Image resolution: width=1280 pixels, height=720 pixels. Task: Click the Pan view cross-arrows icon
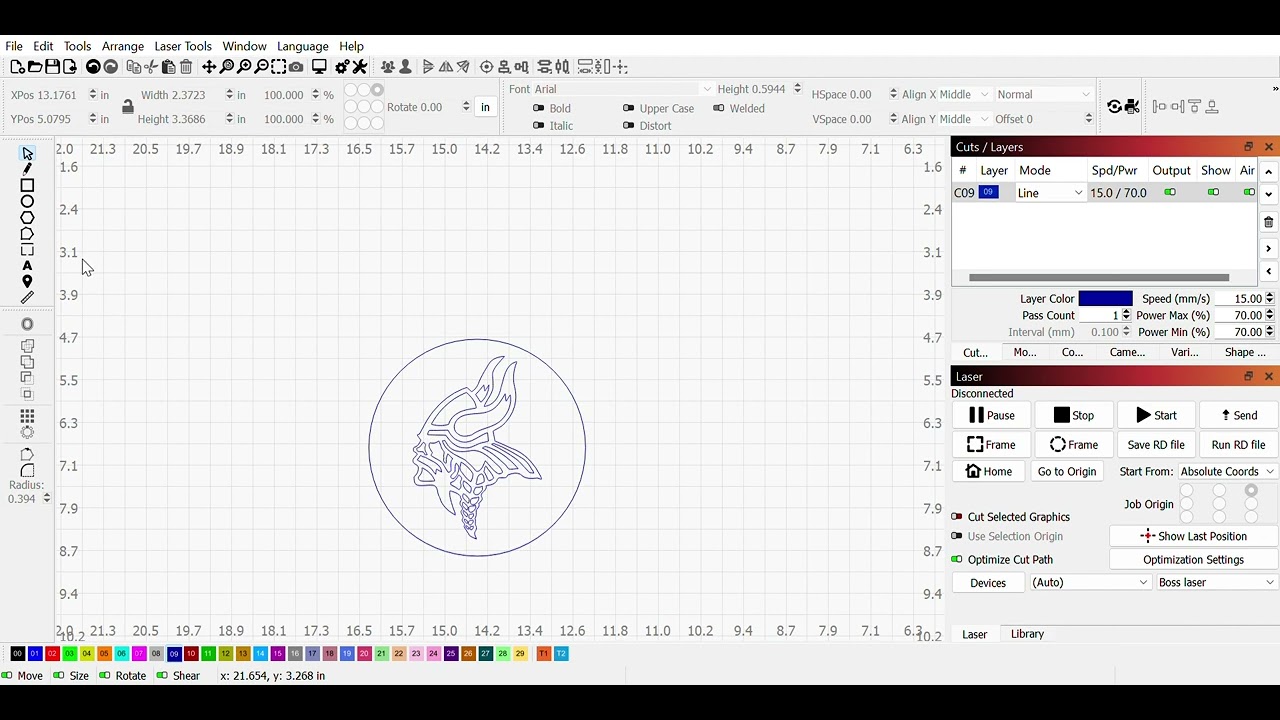[x=209, y=67]
